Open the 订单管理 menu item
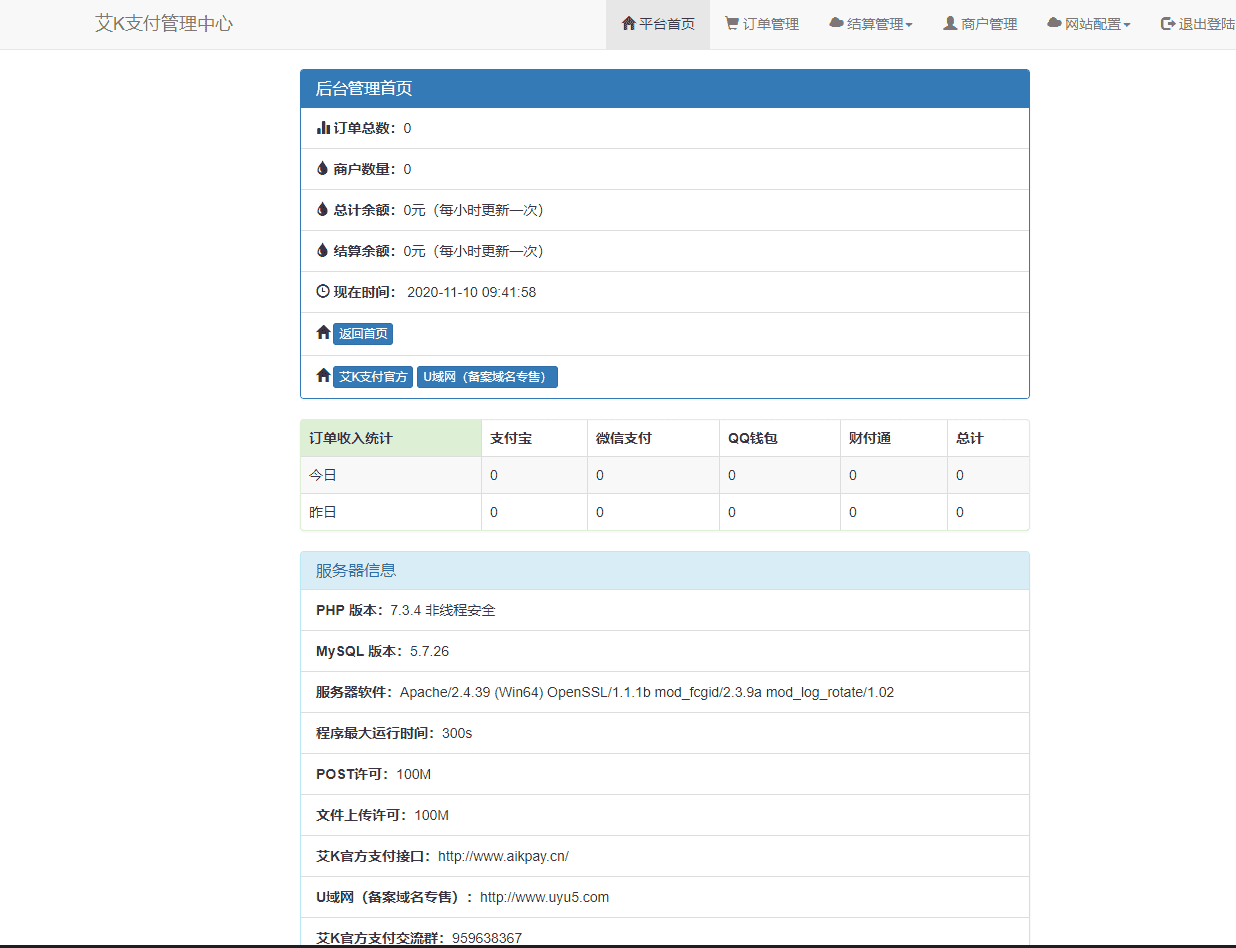This screenshot has width=1236, height=948. pos(762,24)
